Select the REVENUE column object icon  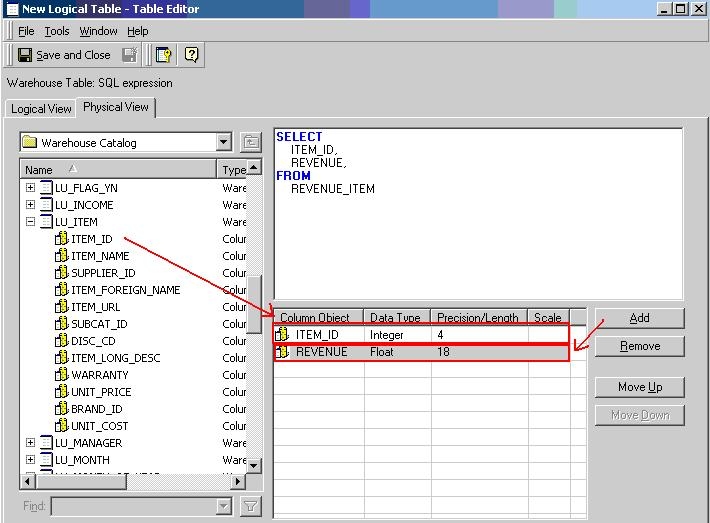point(283,352)
